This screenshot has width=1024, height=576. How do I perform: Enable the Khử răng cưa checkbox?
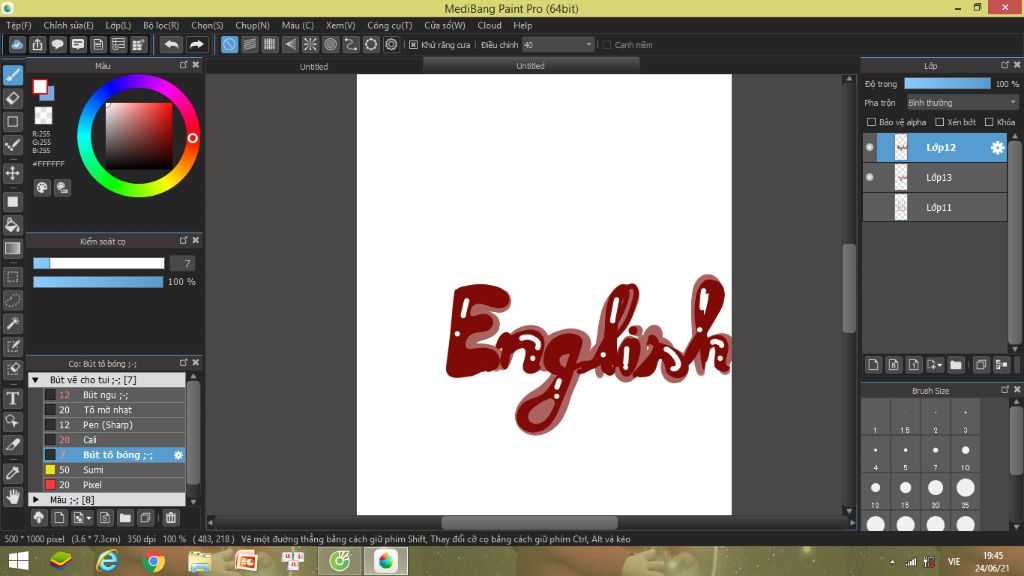coord(413,44)
